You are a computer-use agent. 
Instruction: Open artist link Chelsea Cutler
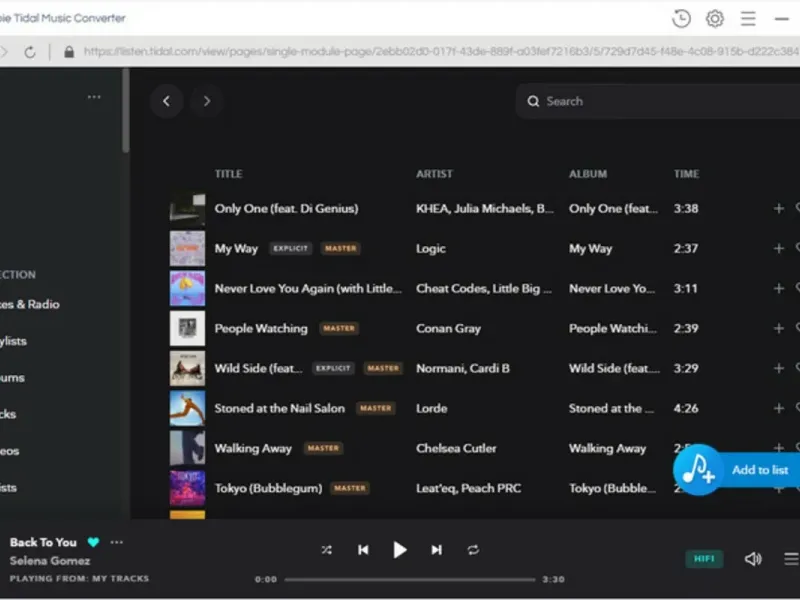456,448
